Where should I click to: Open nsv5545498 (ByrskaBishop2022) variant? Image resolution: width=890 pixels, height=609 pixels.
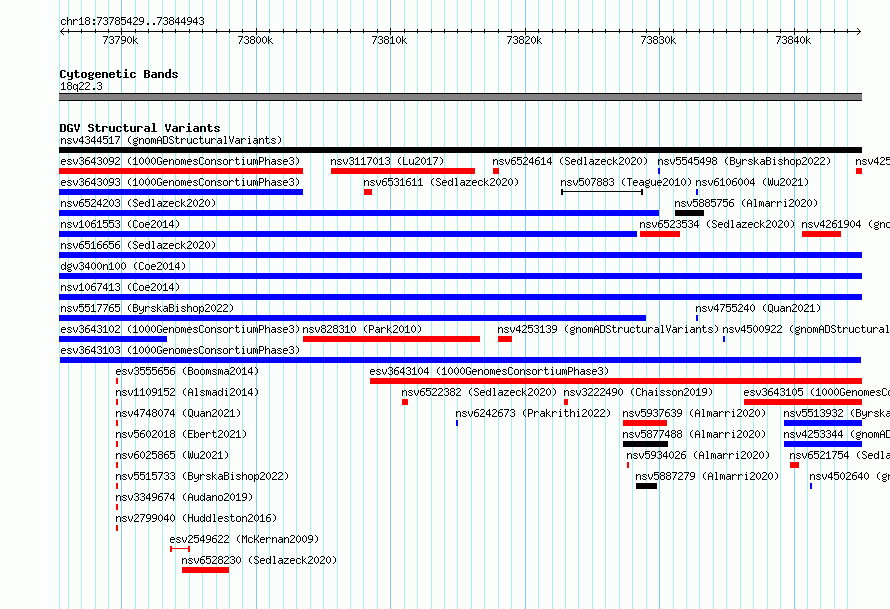pos(744,161)
